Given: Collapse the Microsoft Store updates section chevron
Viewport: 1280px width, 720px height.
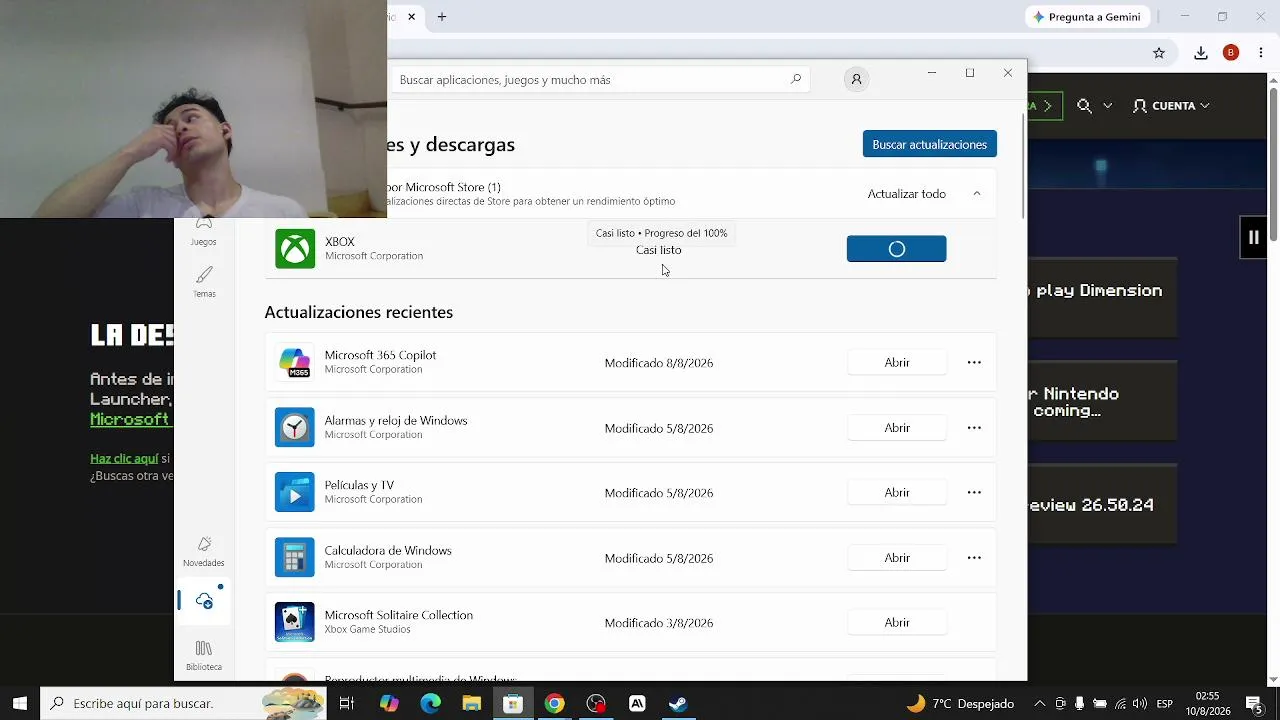Looking at the screenshot, I should tap(977, 194).
